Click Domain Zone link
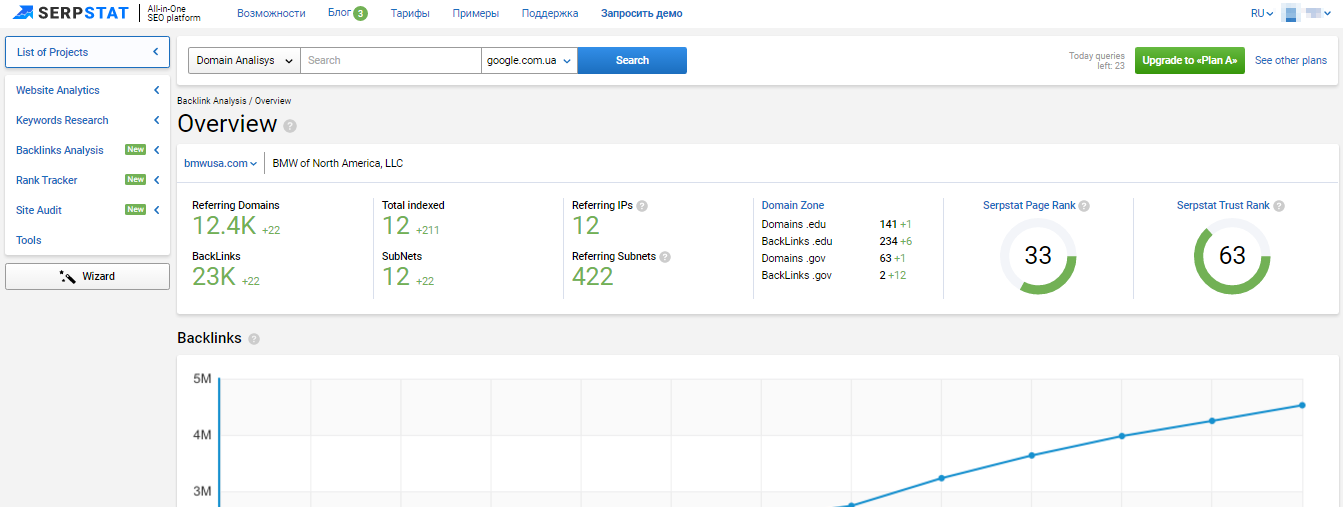Viewport: 1343px width, 507px height. pyautogui.click(x=793, y=205)
